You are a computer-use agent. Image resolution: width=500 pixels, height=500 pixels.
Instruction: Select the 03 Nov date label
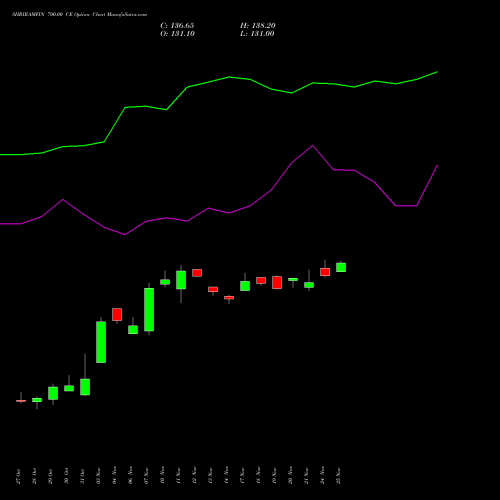(x=98, y=476)
